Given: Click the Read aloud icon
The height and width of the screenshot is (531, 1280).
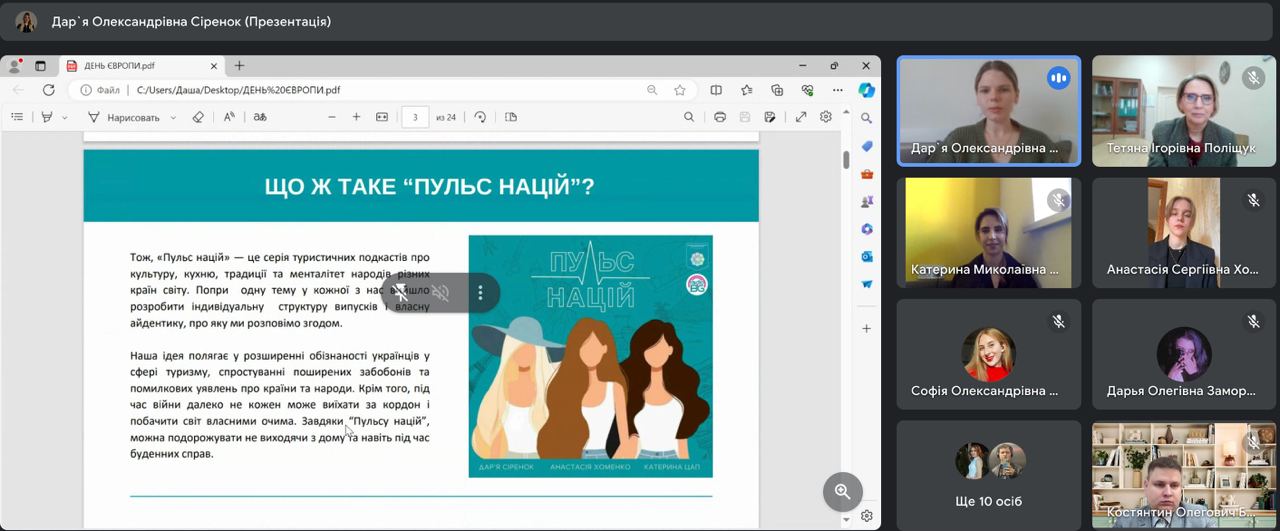Looking at the screenshot, I should click(x=229, y=117).
